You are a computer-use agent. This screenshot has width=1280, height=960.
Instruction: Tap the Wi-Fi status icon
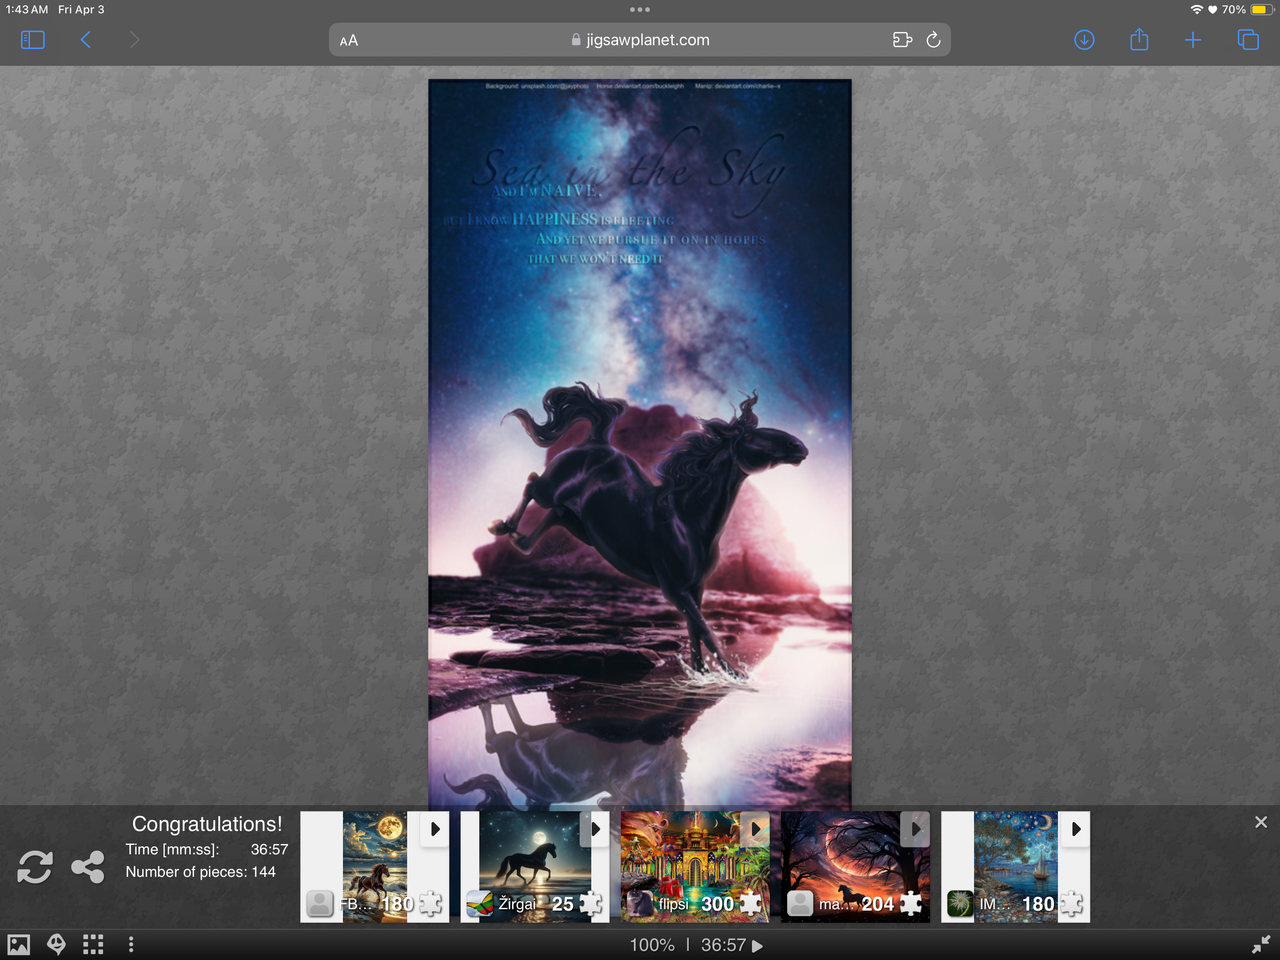[1196, 9]
